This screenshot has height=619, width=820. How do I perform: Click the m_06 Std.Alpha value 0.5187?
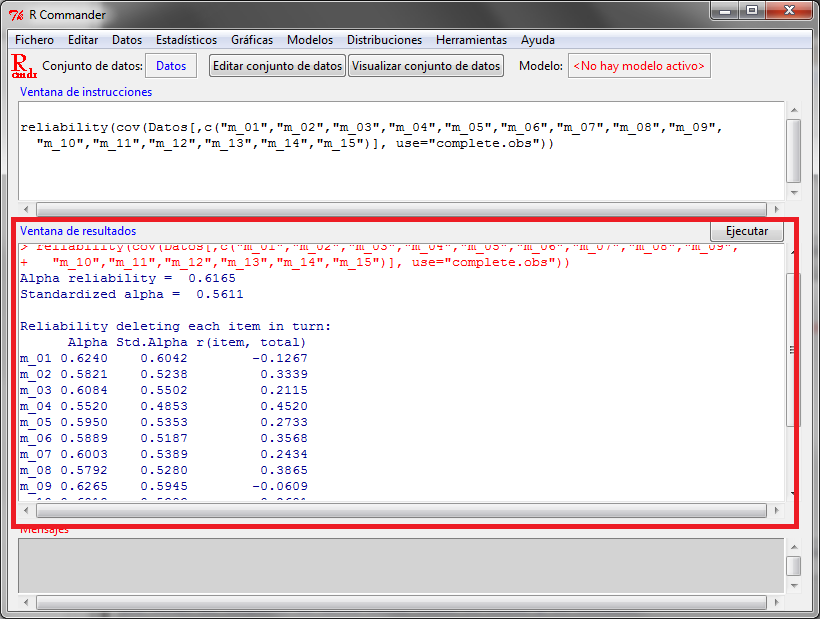pos(164,438)
